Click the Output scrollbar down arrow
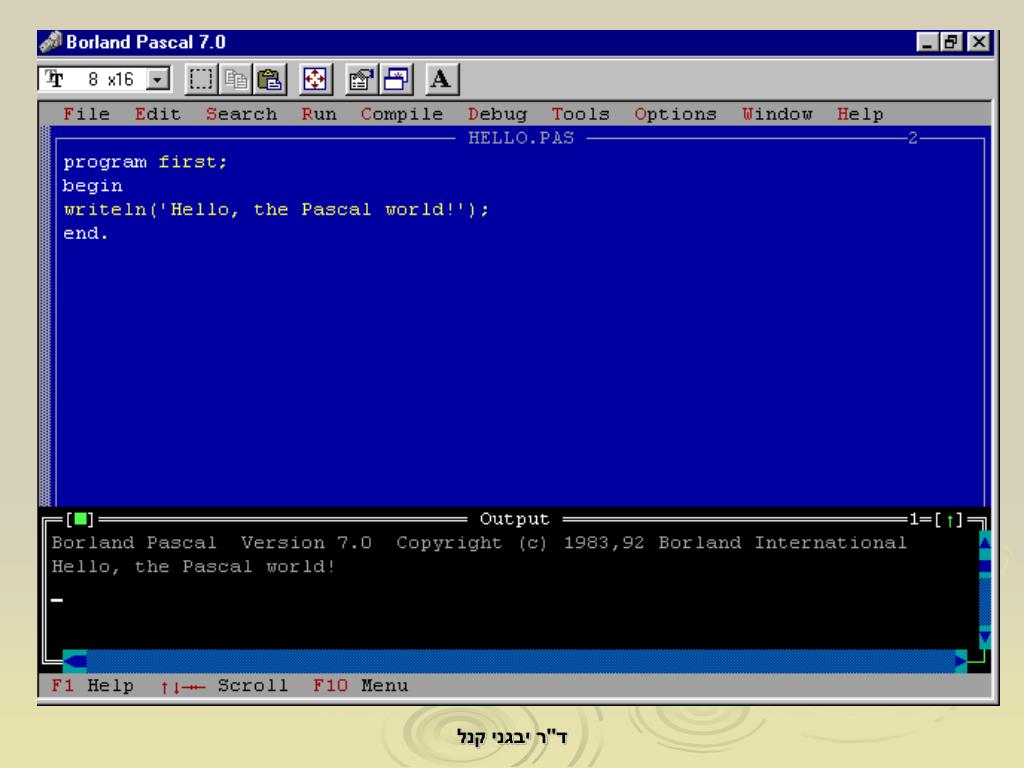Viewport: 1024px width, 768px height. (x=985, y=637)
